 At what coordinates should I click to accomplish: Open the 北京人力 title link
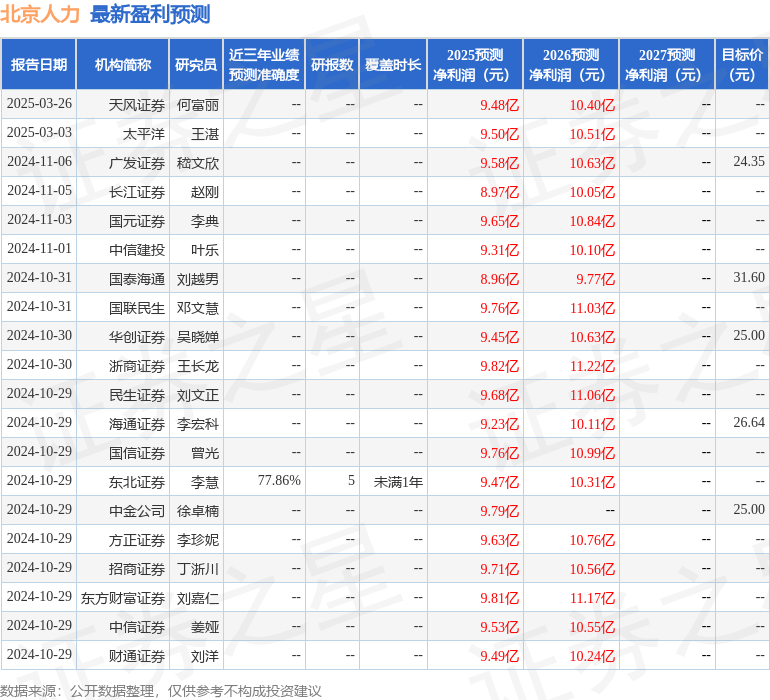tap(40, 14)
